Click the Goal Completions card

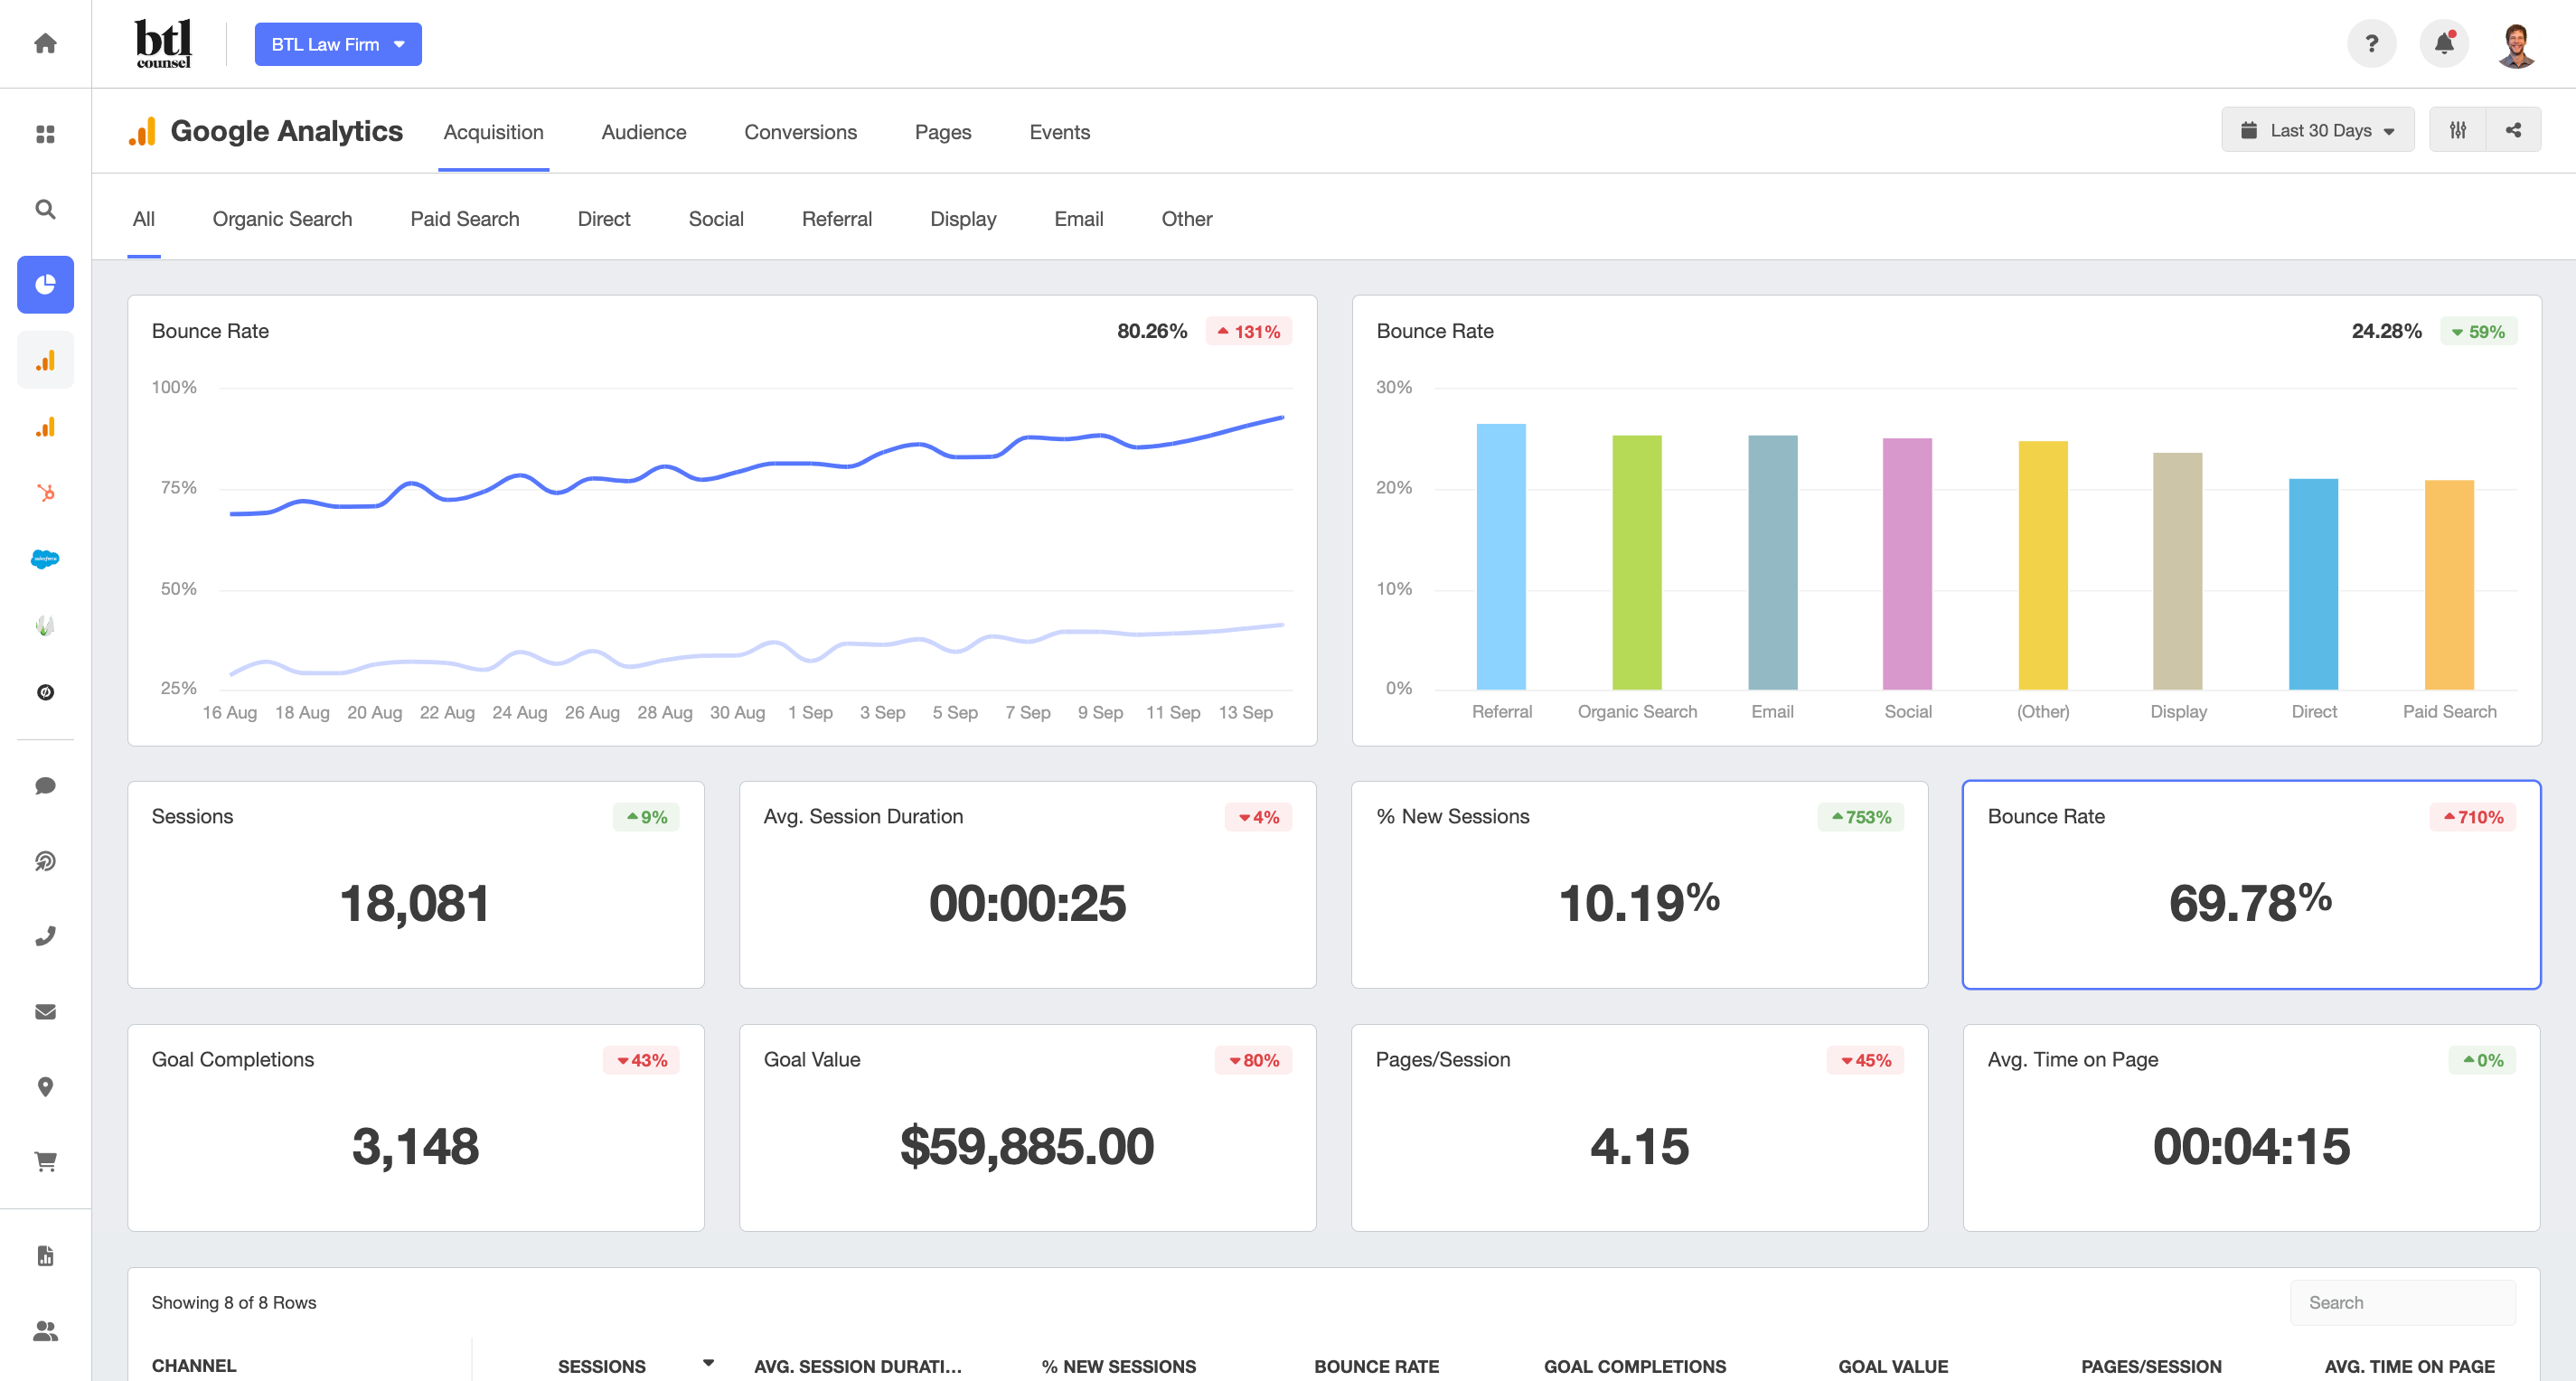coord(416,1128)
